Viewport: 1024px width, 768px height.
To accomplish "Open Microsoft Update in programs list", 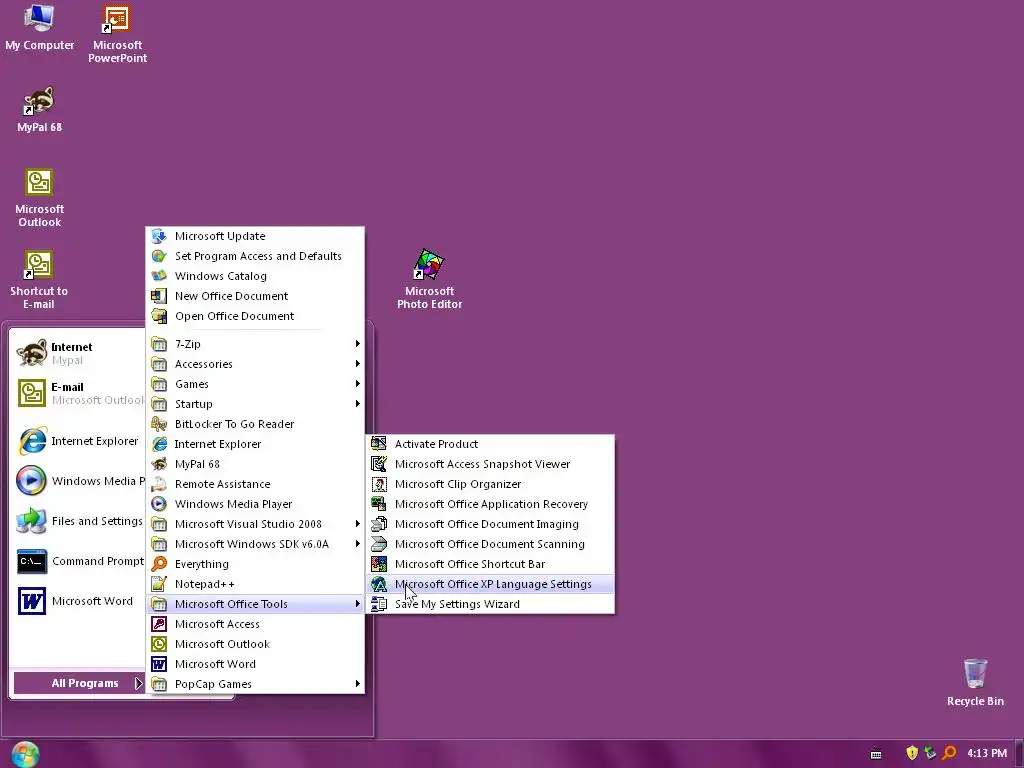I will [x=255, y=236].
